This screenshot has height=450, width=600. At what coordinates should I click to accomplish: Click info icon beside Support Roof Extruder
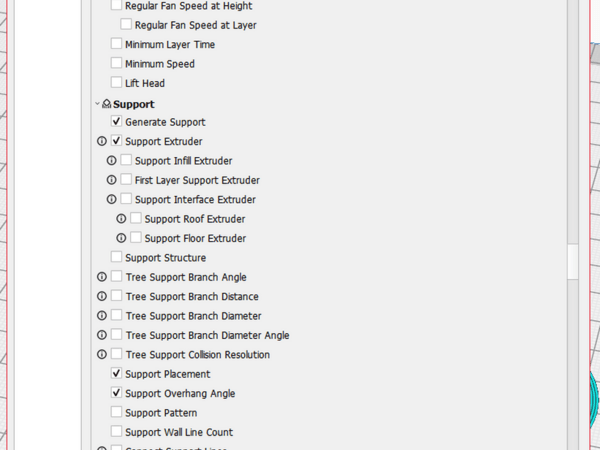(x=122, y=219)
